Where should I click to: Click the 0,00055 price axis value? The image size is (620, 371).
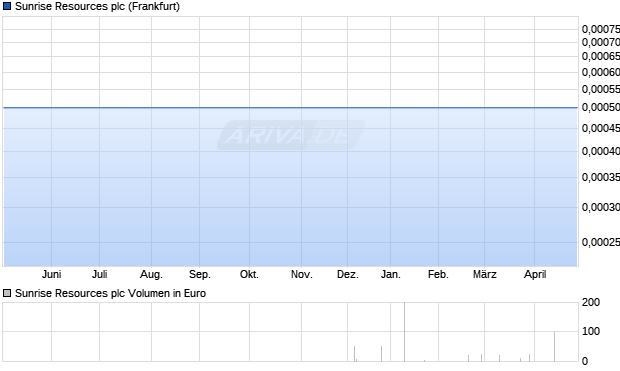601,89
